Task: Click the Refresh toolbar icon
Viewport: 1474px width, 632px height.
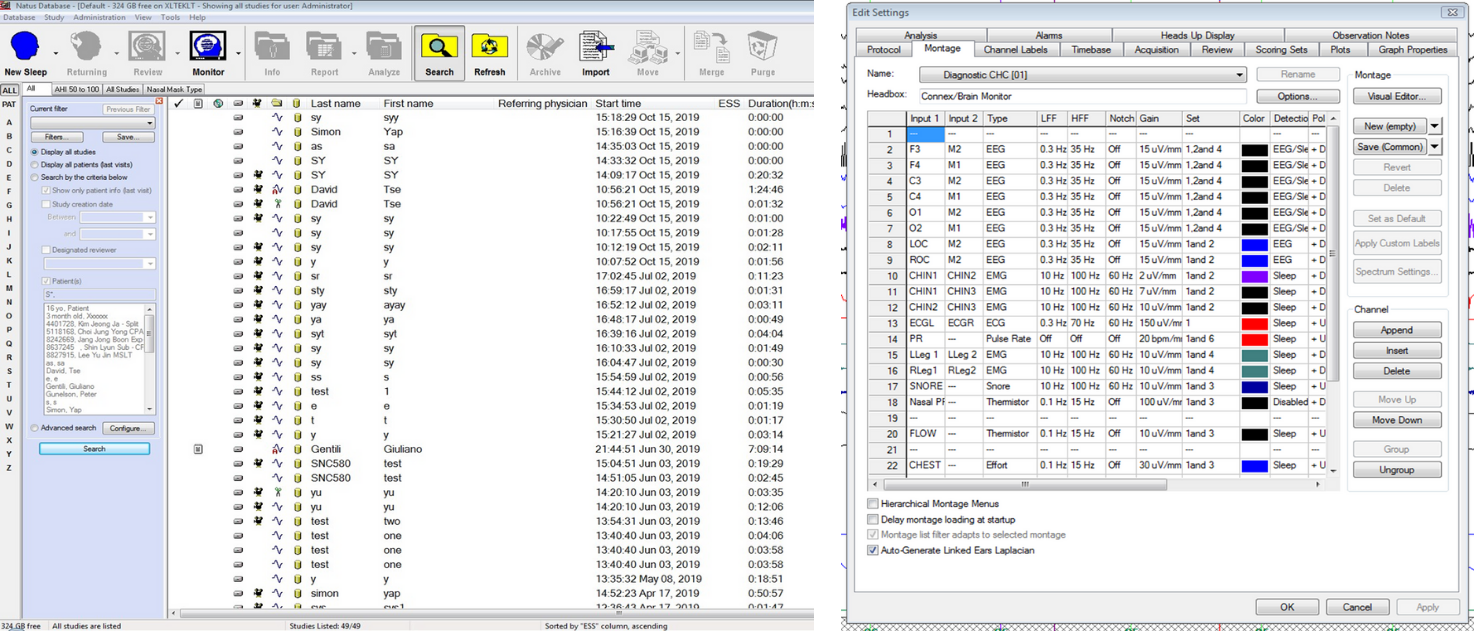Action: point(489,48)
